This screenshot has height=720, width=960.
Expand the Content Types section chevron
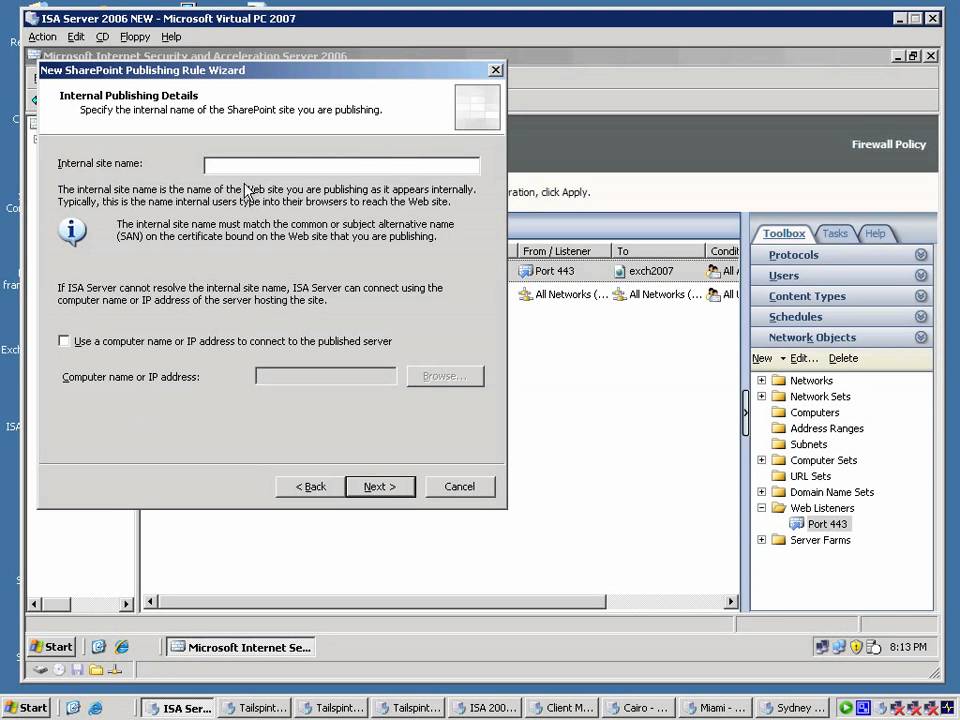coord(921,296)
